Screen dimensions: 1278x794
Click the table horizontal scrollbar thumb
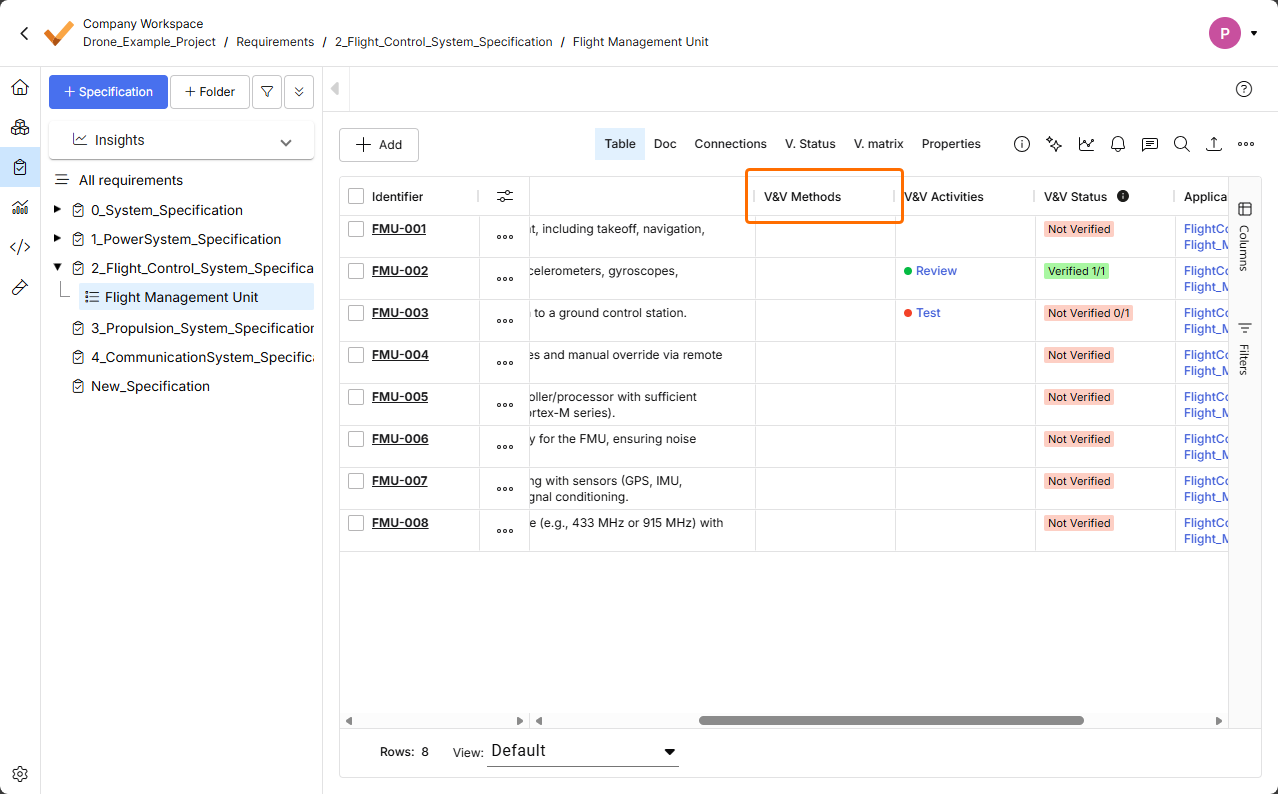pyautogui.click(x=890, y=720)
